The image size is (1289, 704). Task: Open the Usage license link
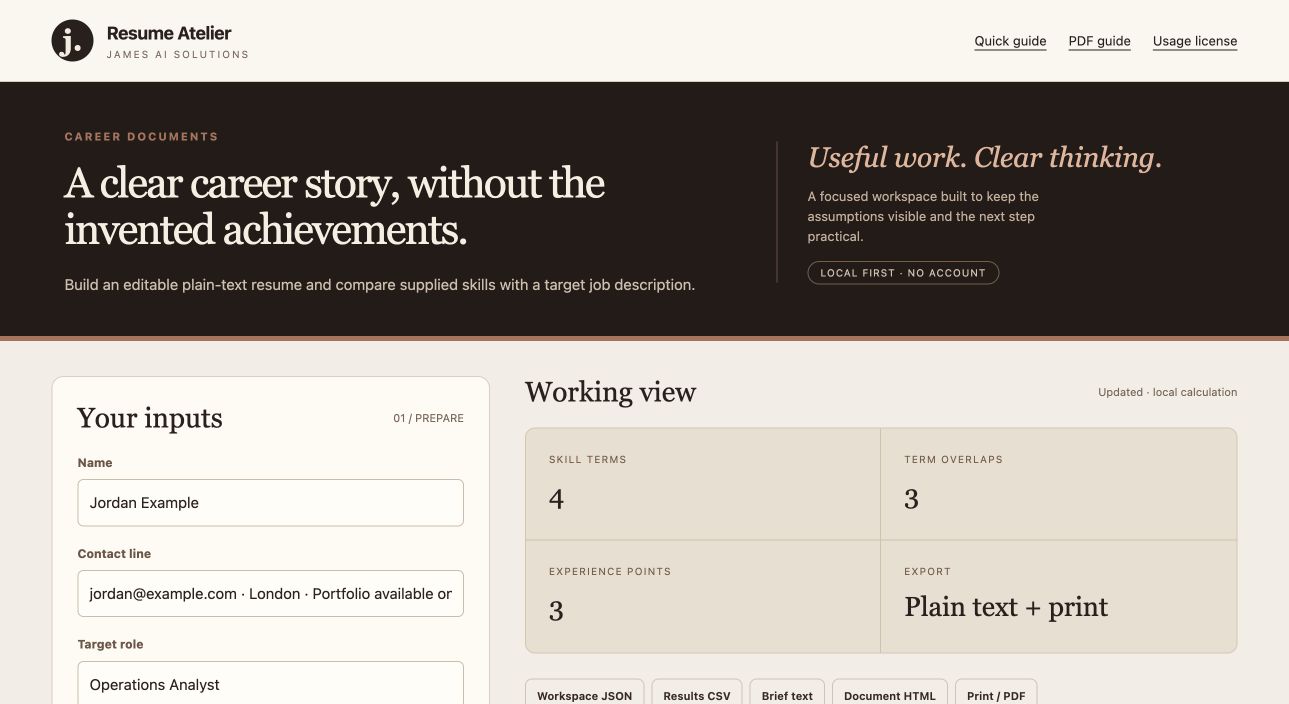[1195, 41]
